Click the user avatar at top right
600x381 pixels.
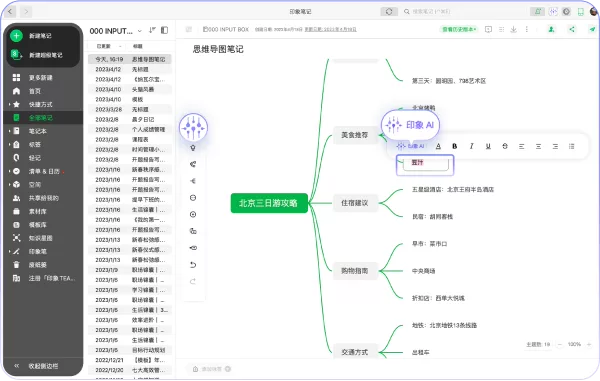tap(594, 12)
